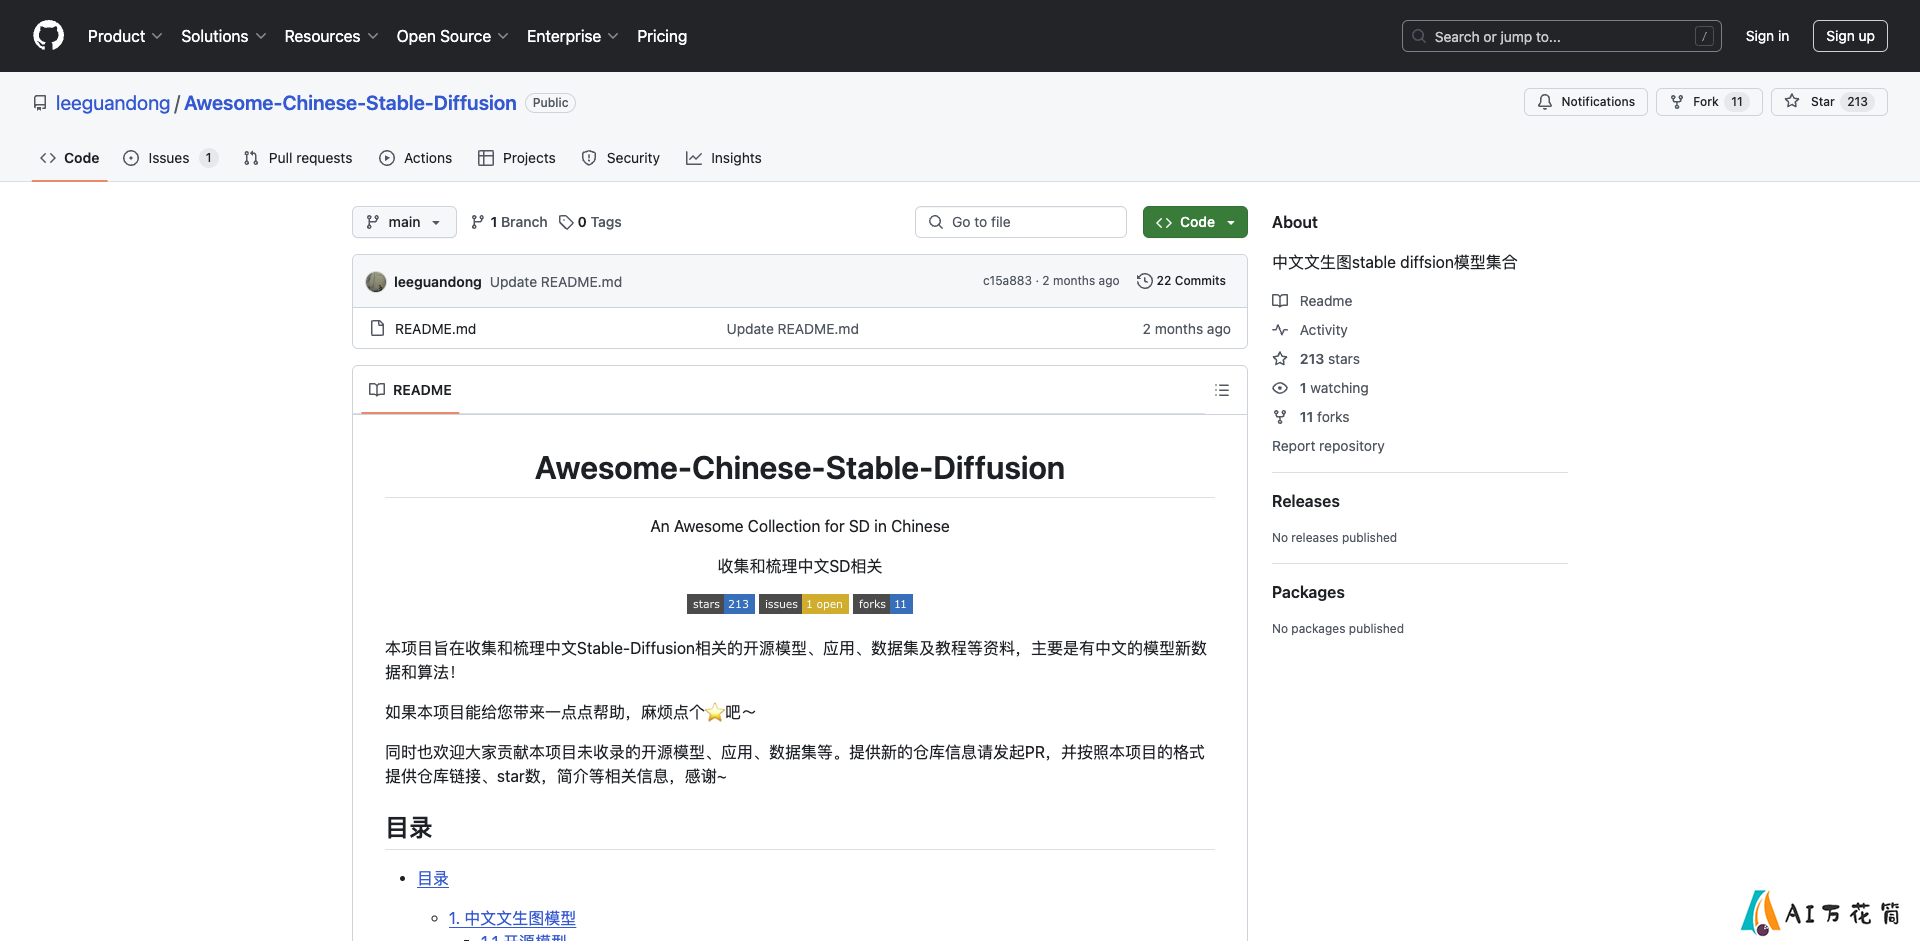The width and height of the screenshot is (1920, 941).
Task: Open Activity link in About
Action: point(1310,330)
